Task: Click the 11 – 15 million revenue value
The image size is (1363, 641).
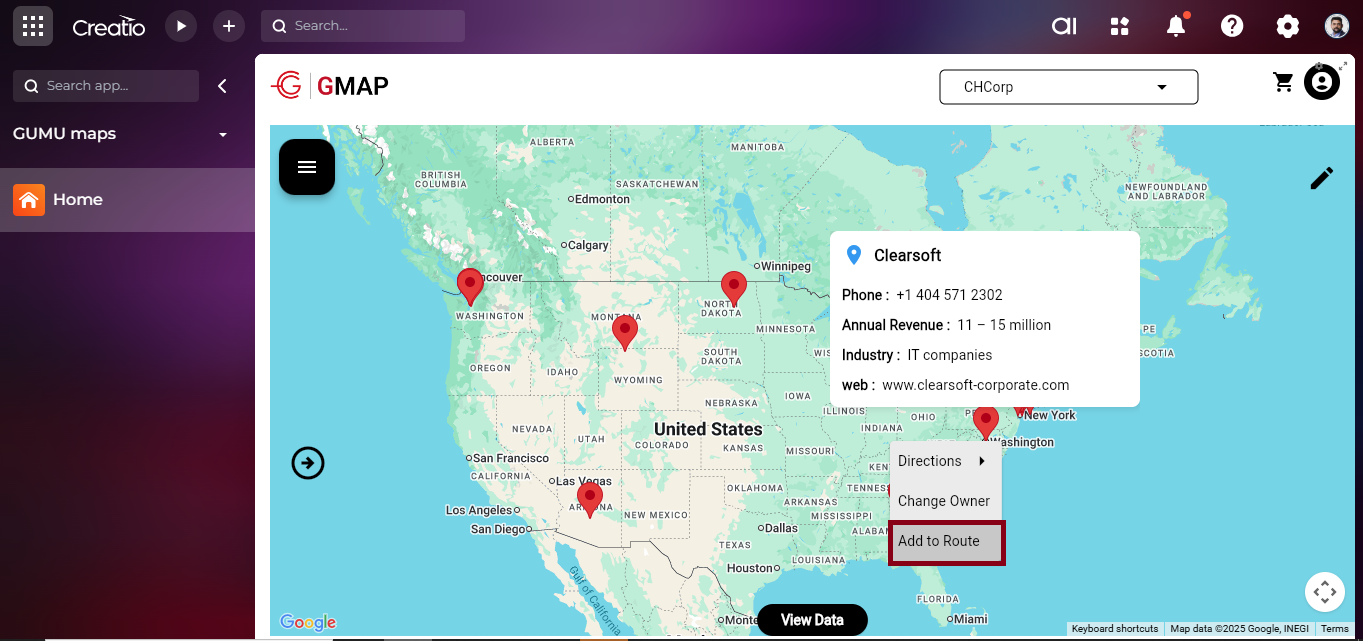Action: [1004, 325]
